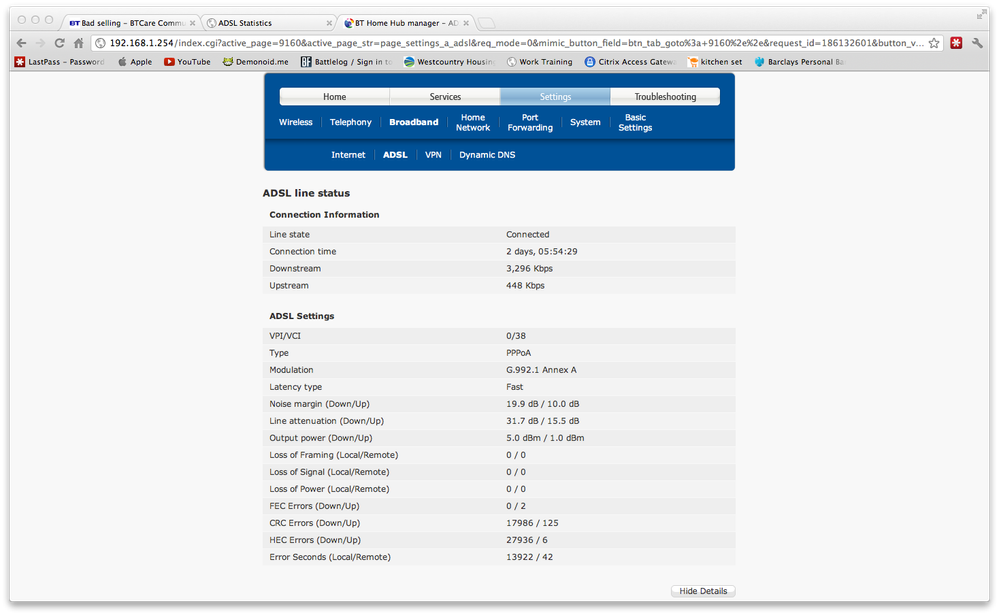The height and width of the screenshot is (615, 999).
Task: Open the Troubleshooting hub tab
Action: coord(665,97)
